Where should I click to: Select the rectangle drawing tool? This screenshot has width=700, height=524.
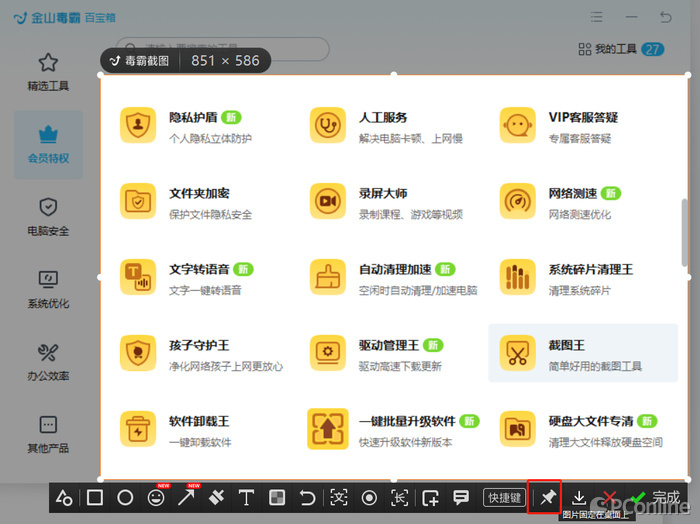(x=95, y=497)
